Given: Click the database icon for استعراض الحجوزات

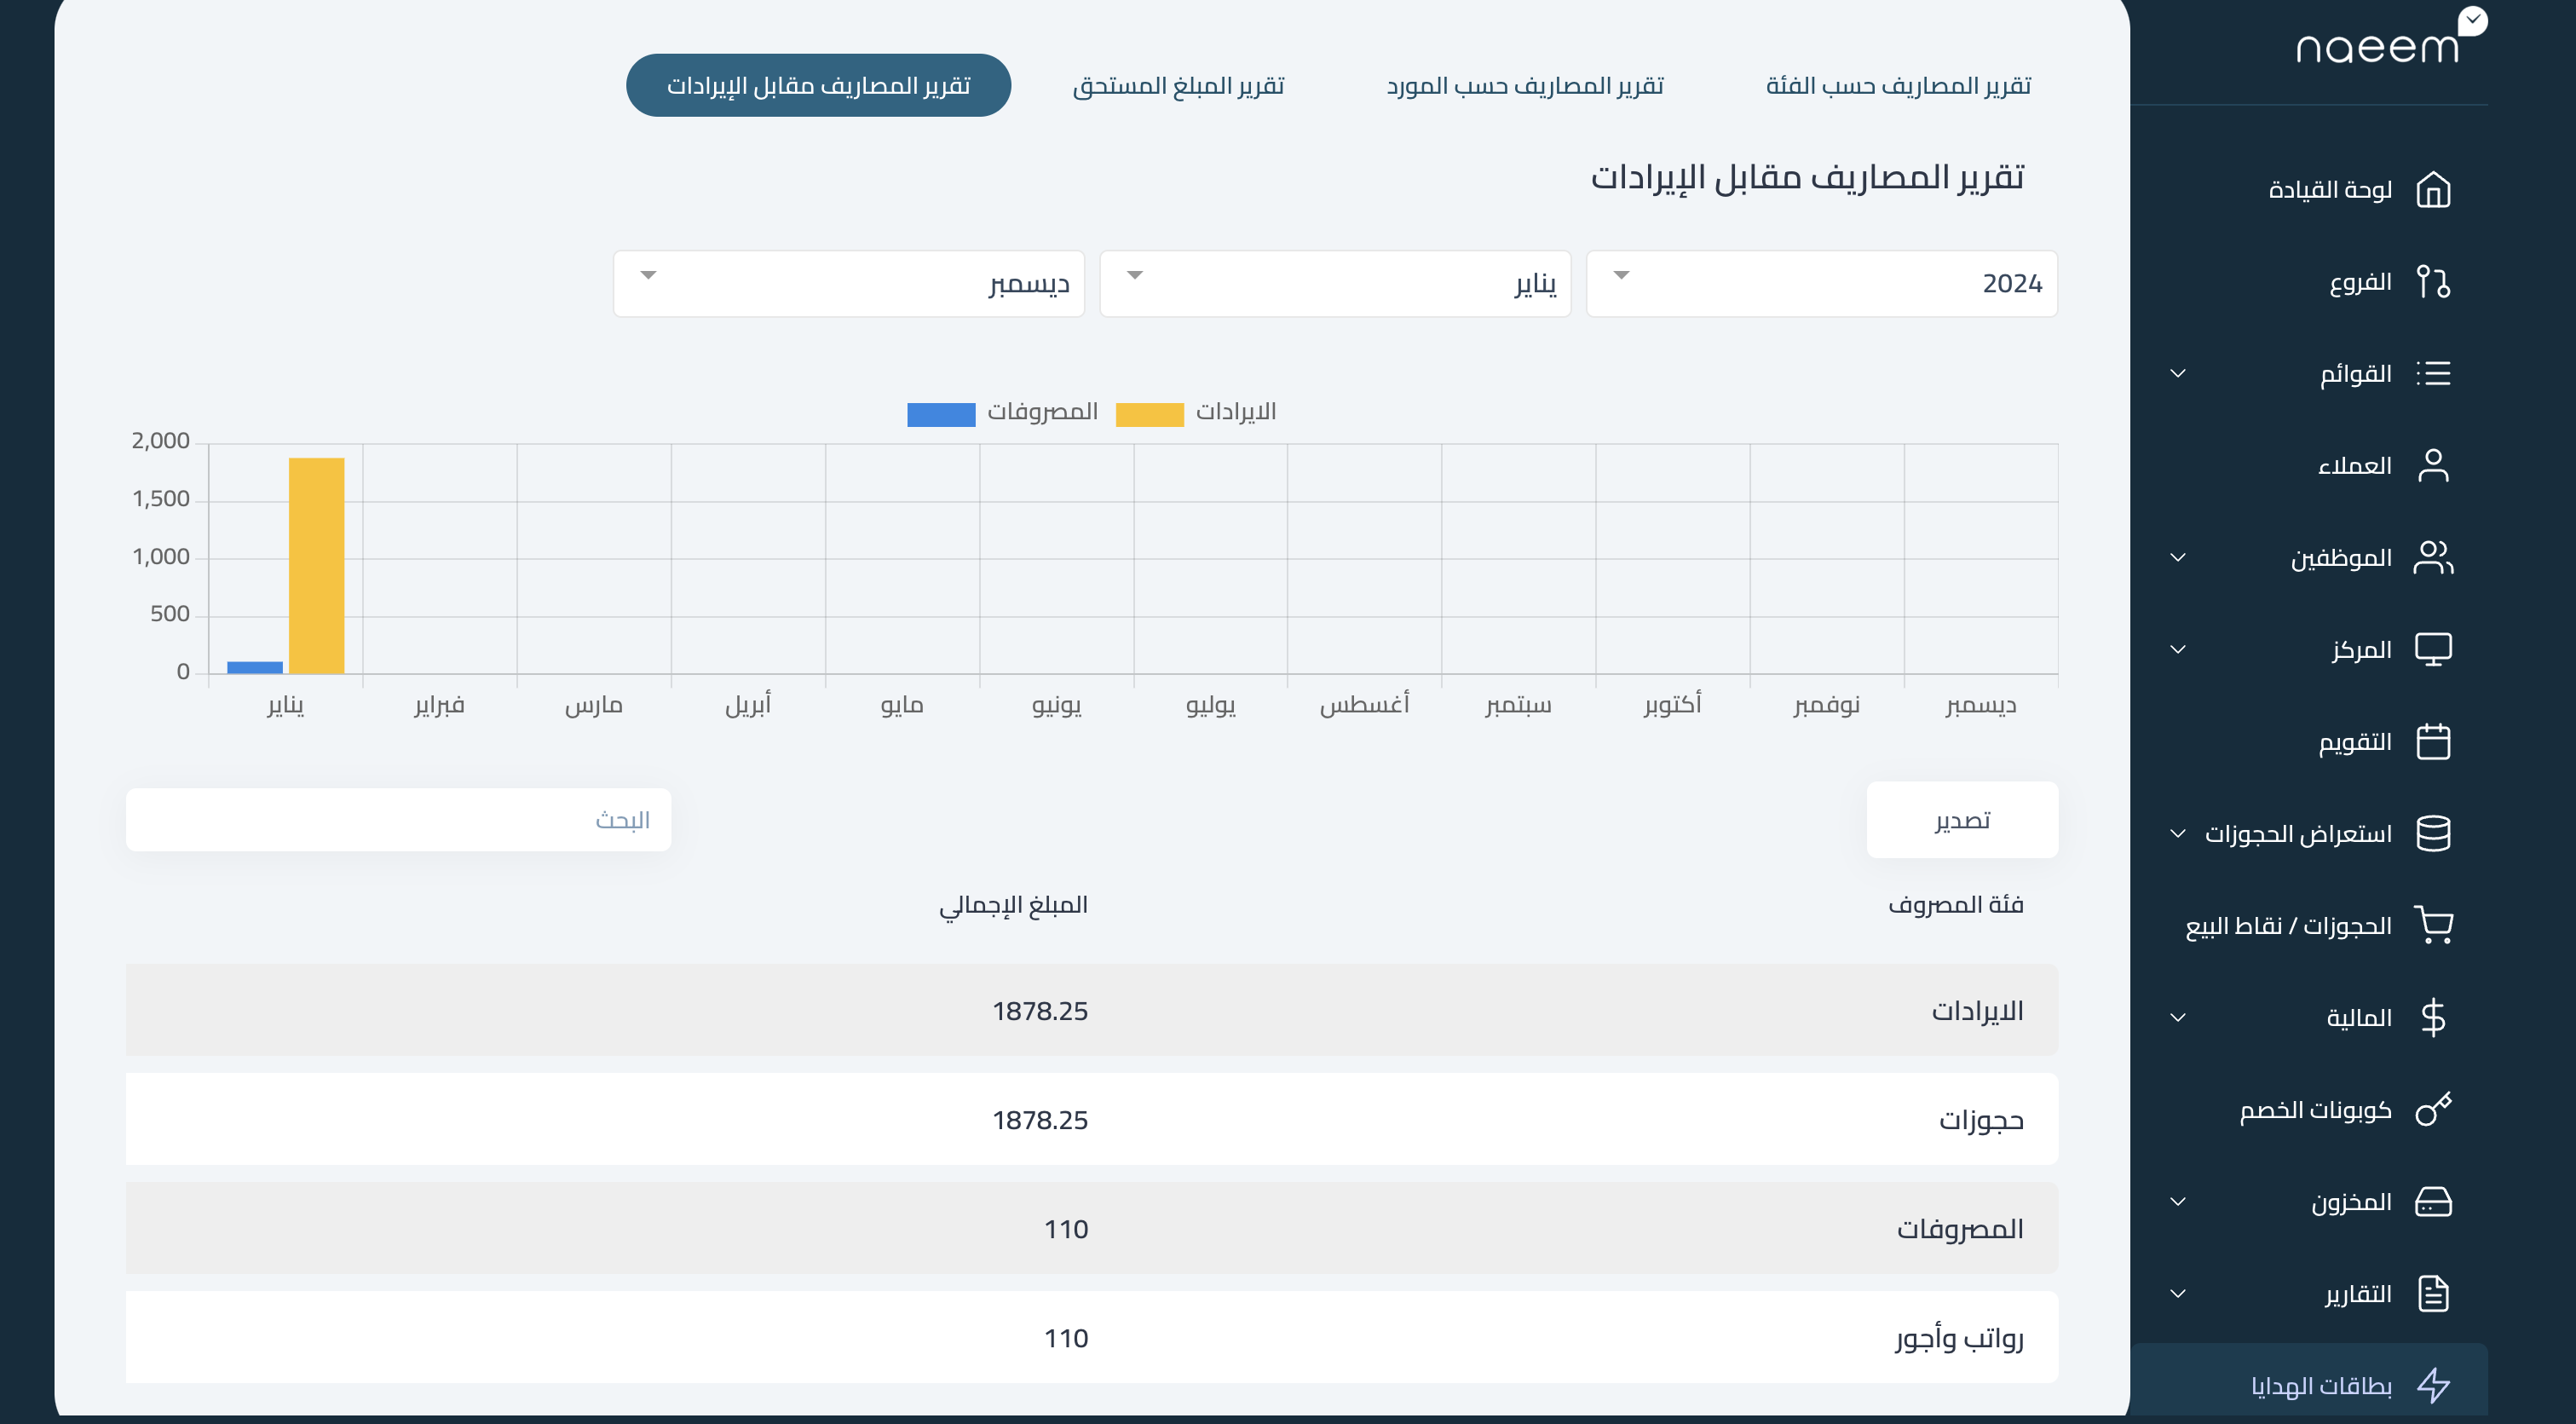Looking at the screenshot, I should 2433,833.
